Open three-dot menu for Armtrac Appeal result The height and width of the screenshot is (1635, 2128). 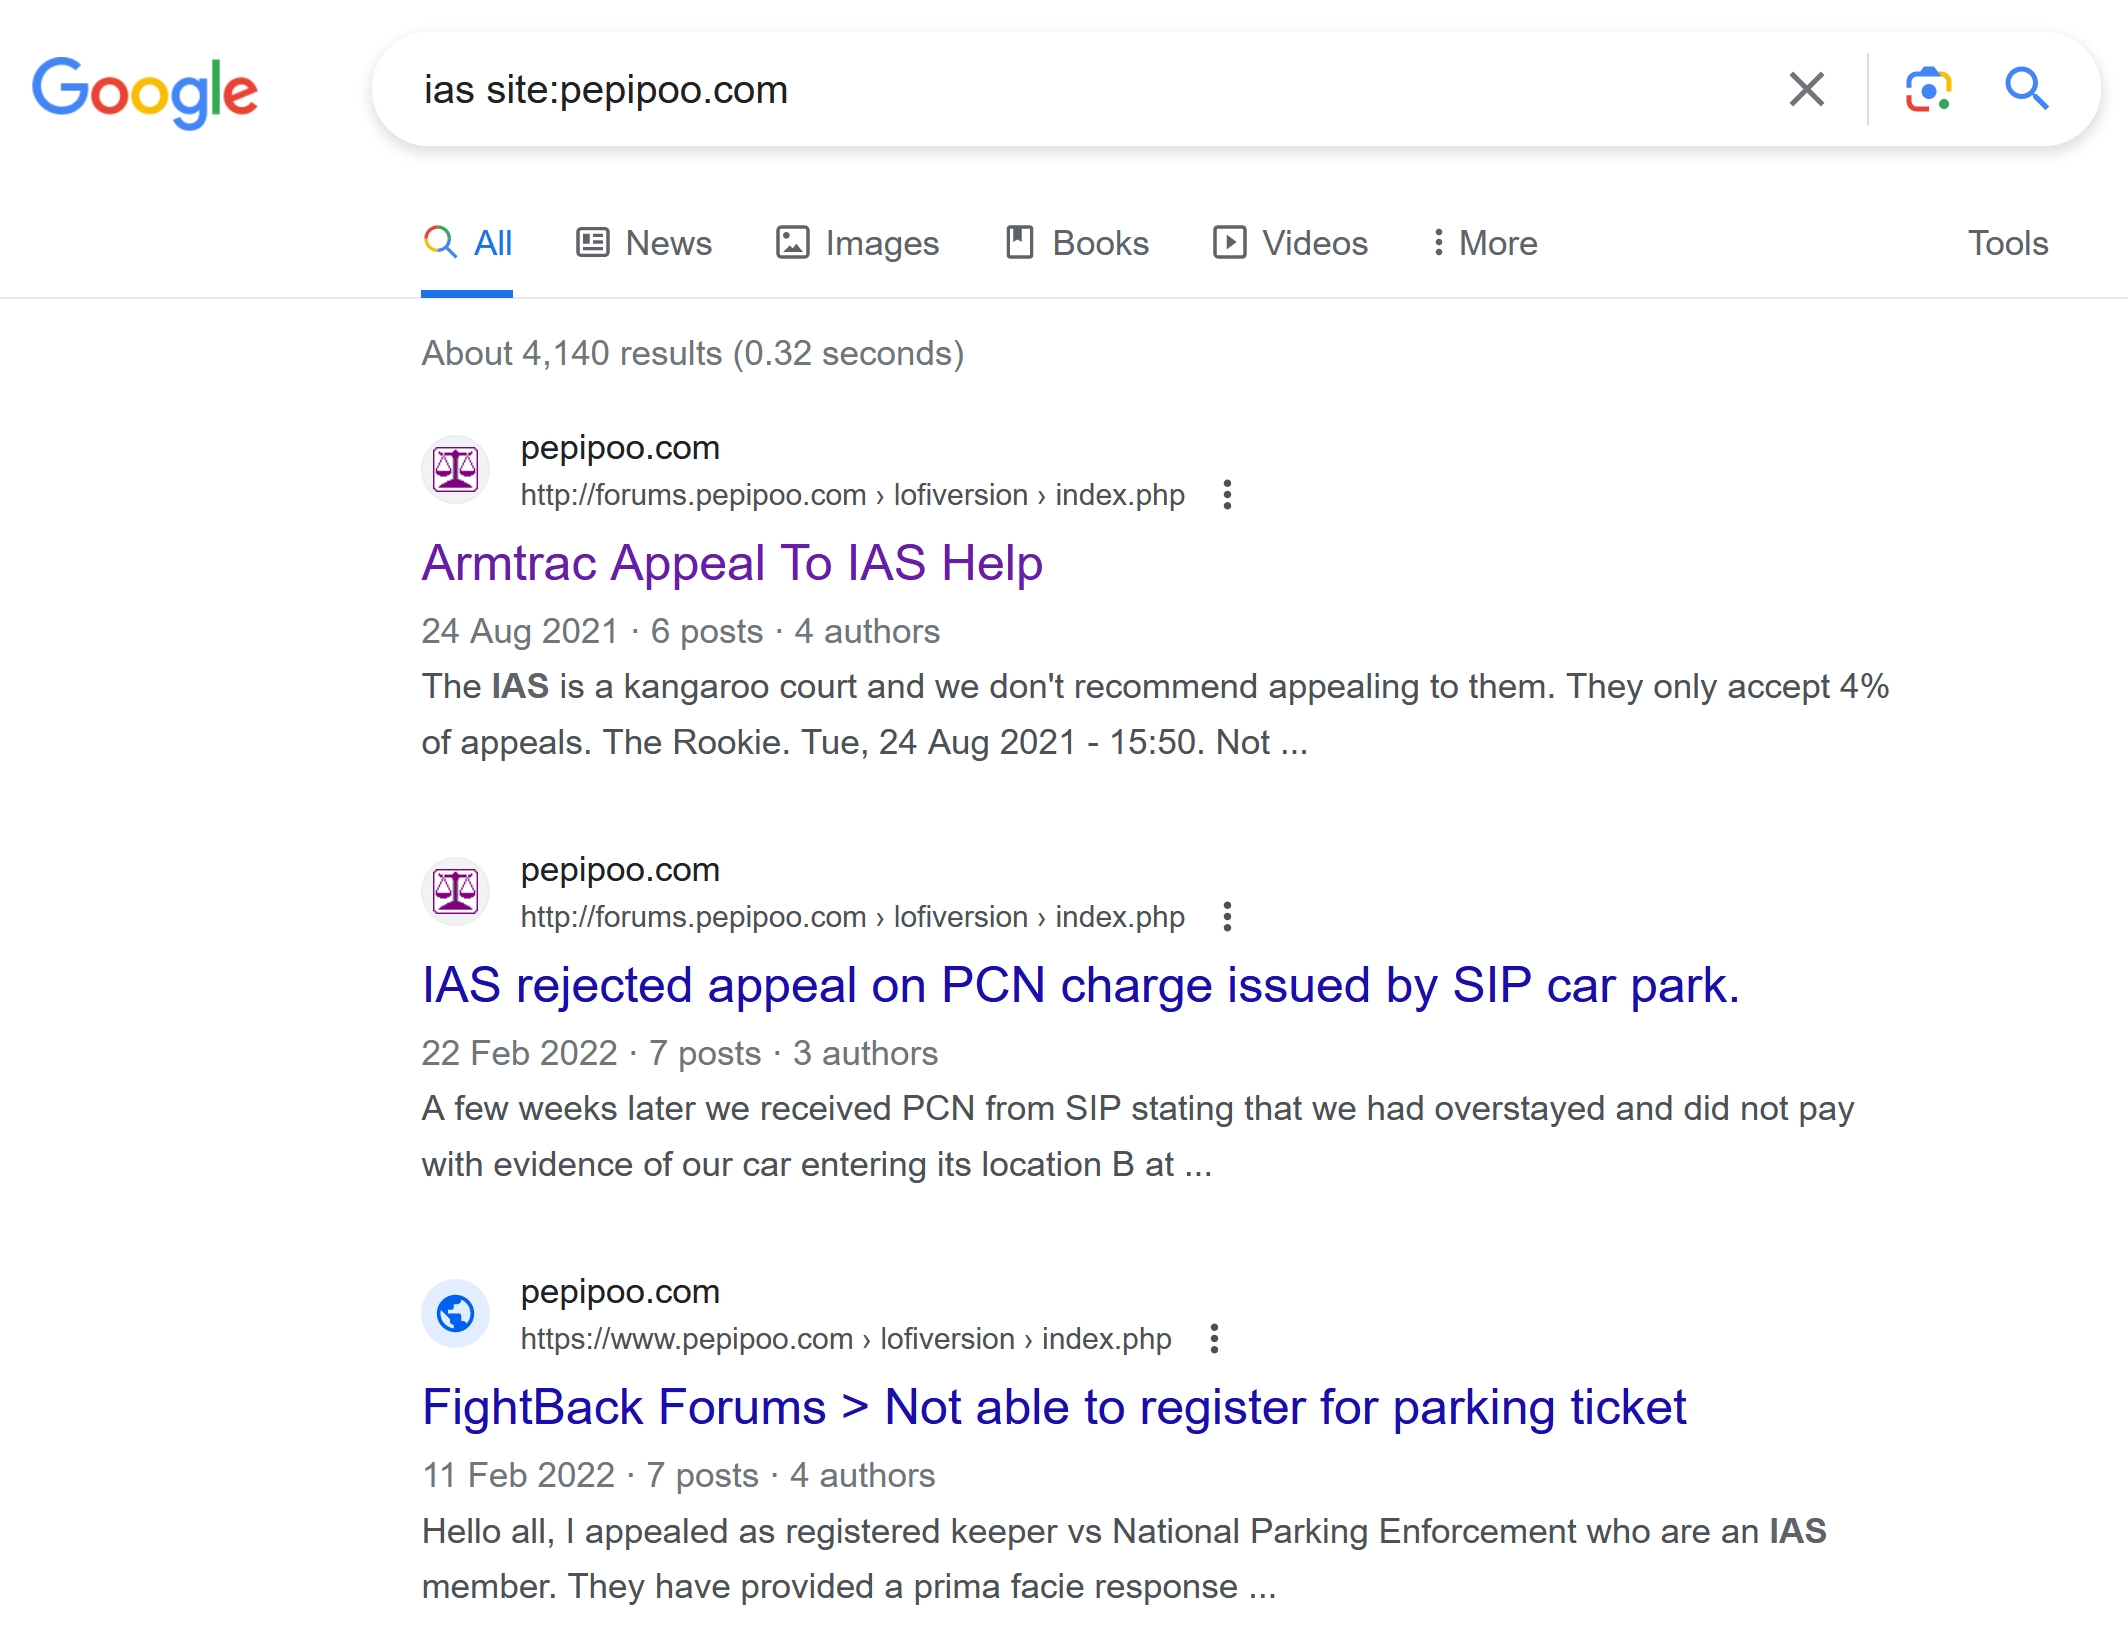(x=1227, y=495)
